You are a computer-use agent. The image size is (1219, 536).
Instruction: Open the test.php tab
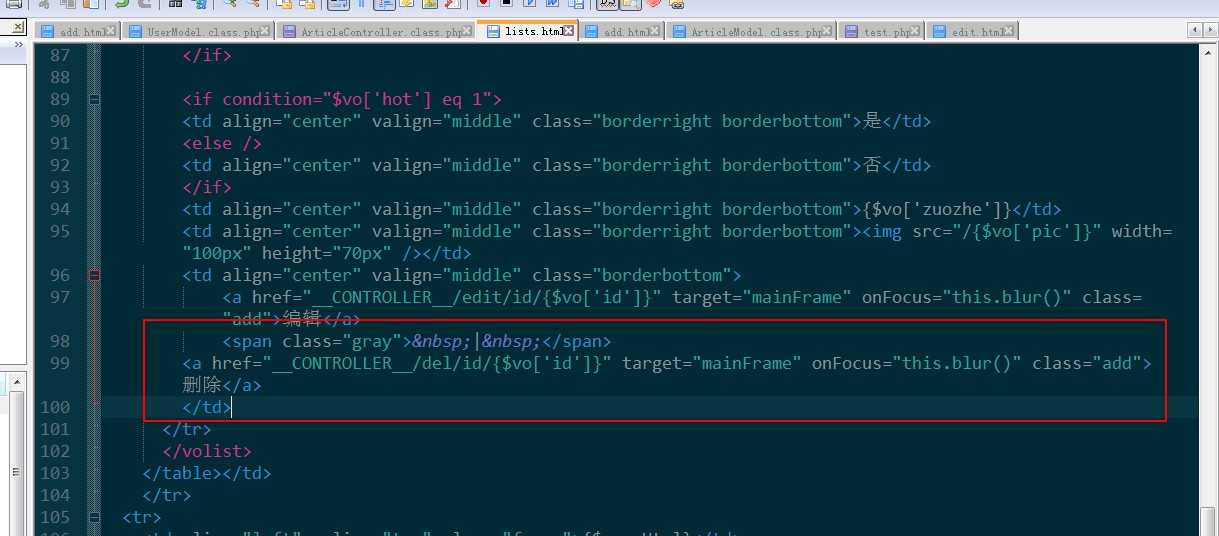[x=881, y=32]
